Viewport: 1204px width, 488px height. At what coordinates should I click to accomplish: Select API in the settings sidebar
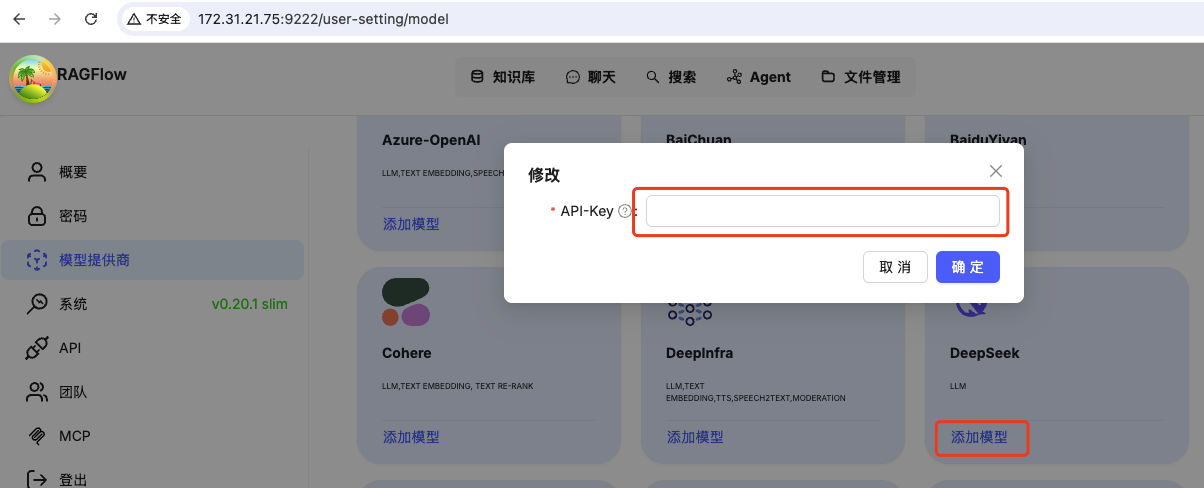[x=152, y=348]
